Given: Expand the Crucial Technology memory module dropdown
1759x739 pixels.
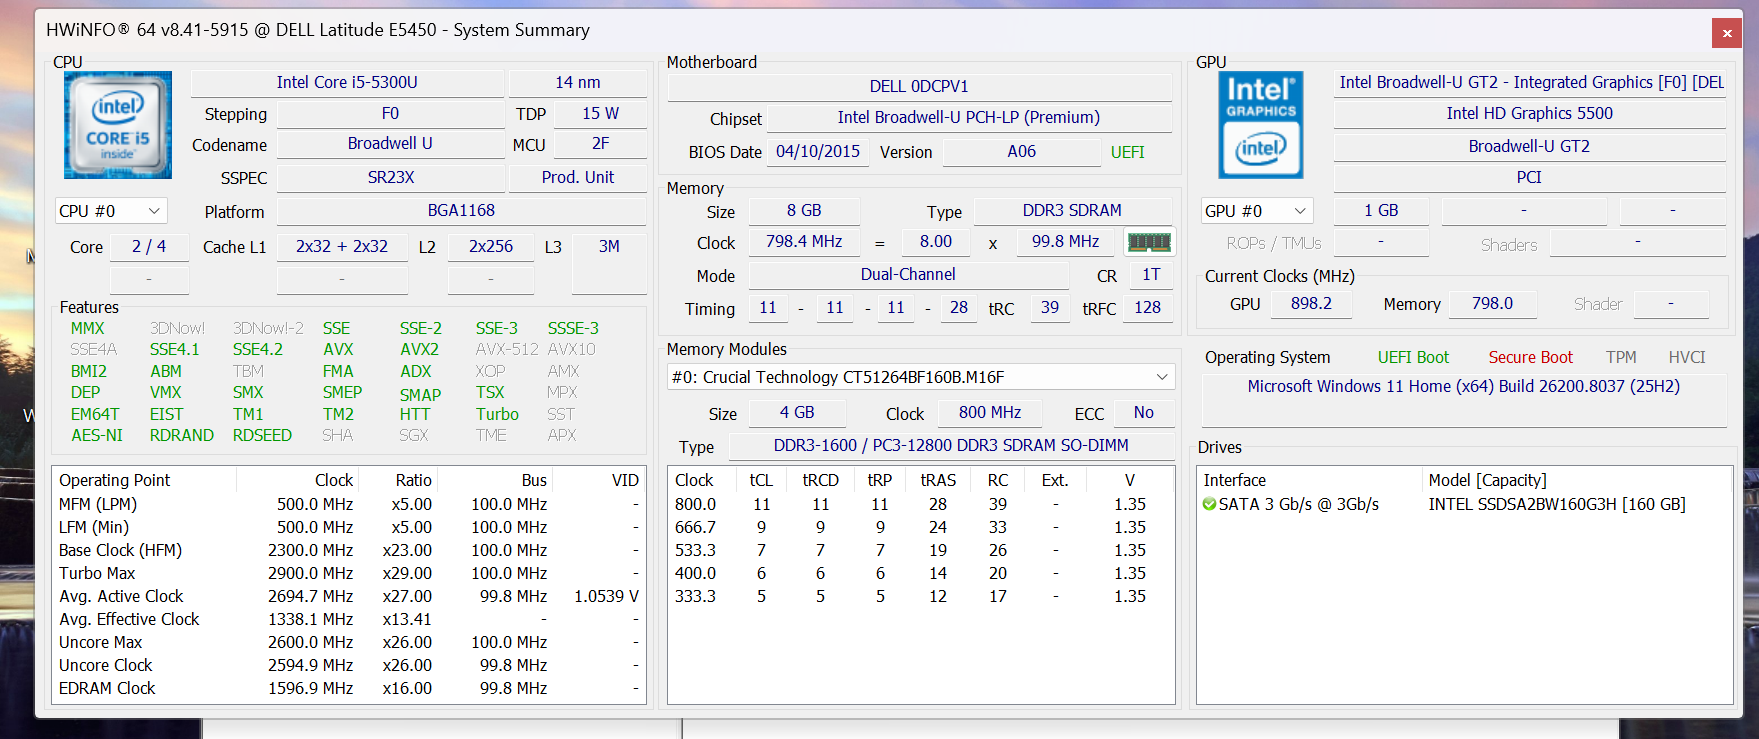Looking at the screenshot, I should click(921, 377).
